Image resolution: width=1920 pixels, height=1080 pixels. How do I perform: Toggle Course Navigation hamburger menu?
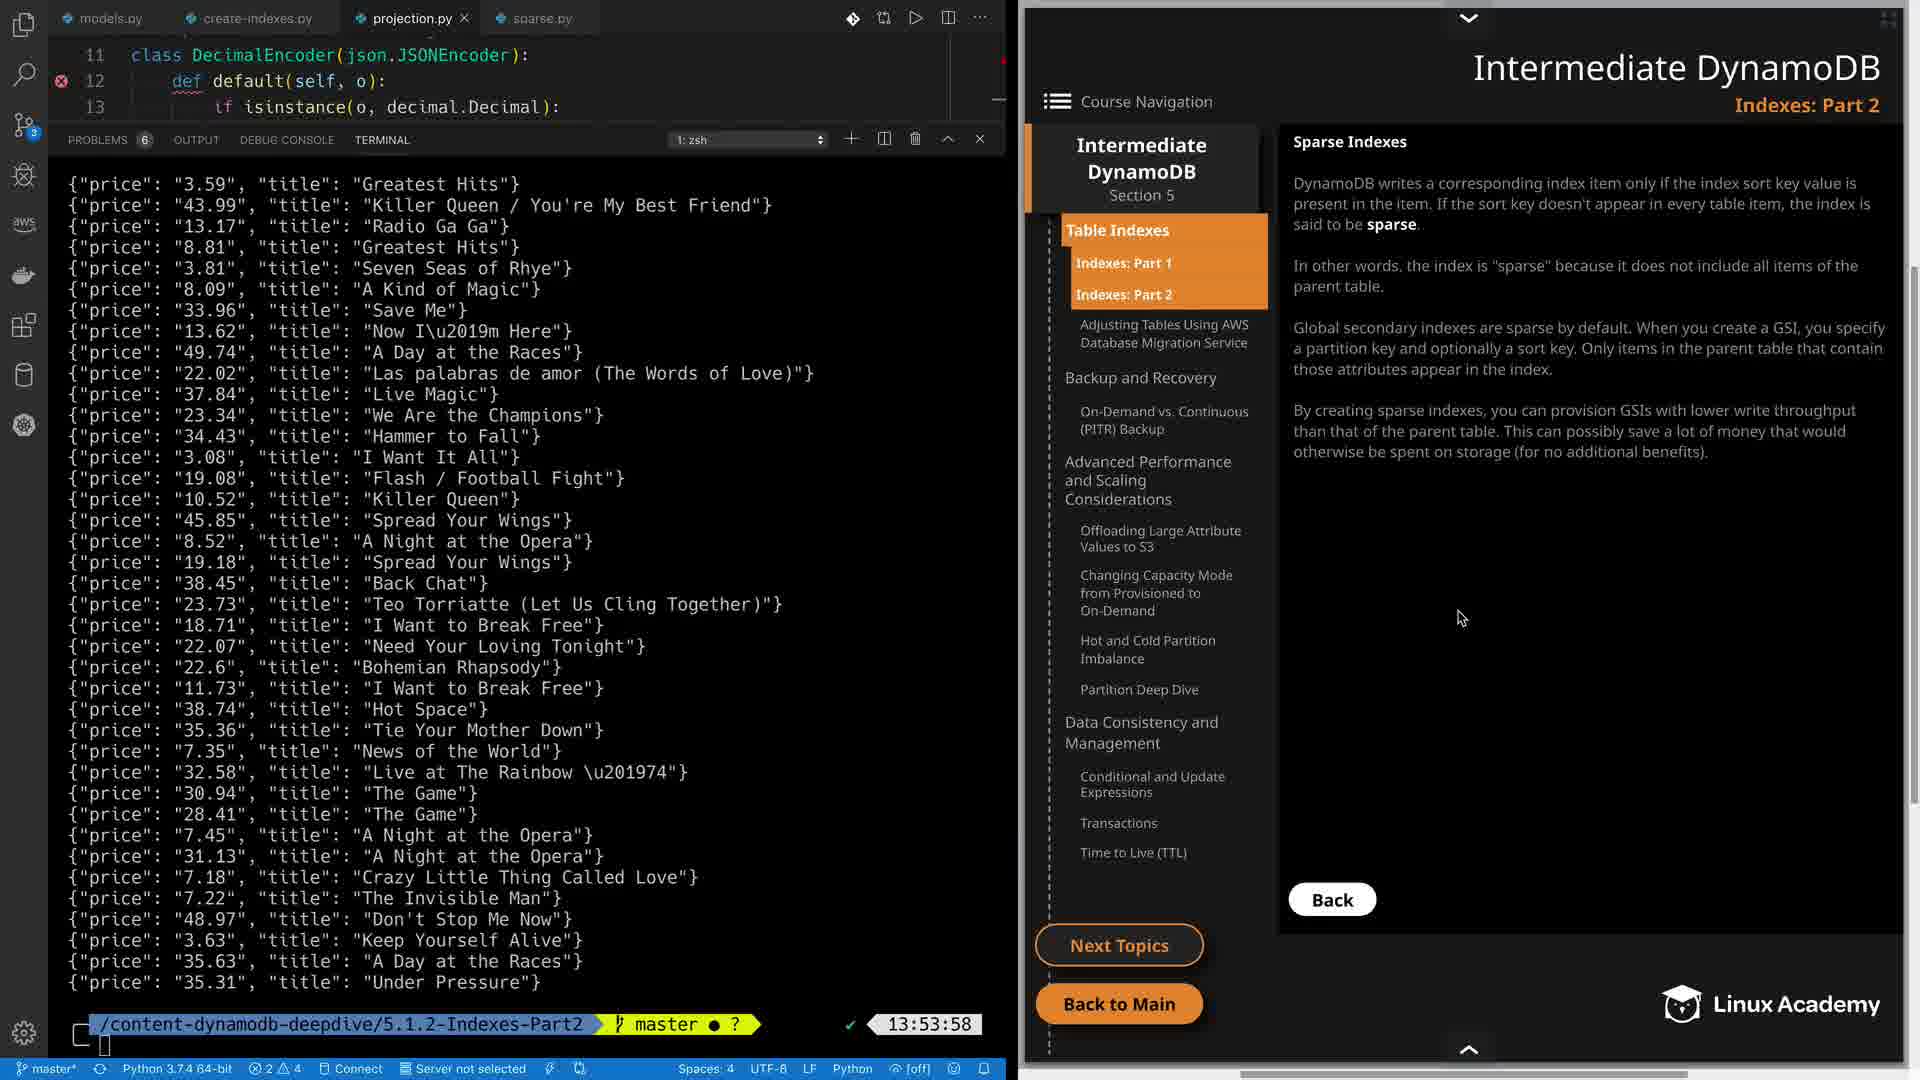click(1057, 101)
